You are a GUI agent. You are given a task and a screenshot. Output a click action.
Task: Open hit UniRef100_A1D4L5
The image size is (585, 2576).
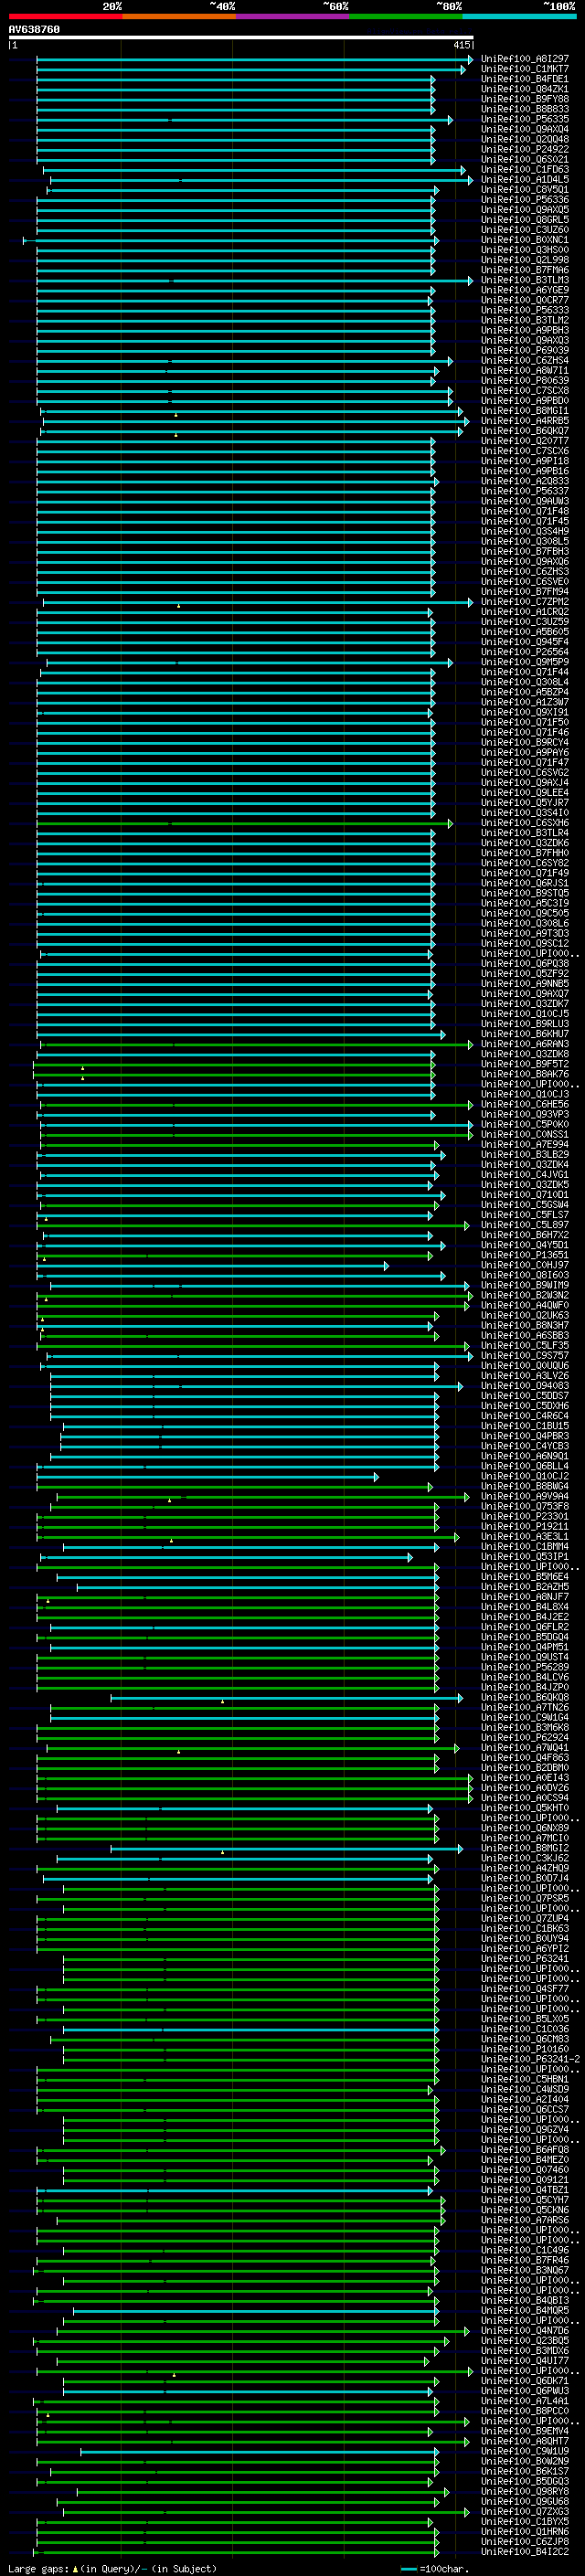coord(524,180)
